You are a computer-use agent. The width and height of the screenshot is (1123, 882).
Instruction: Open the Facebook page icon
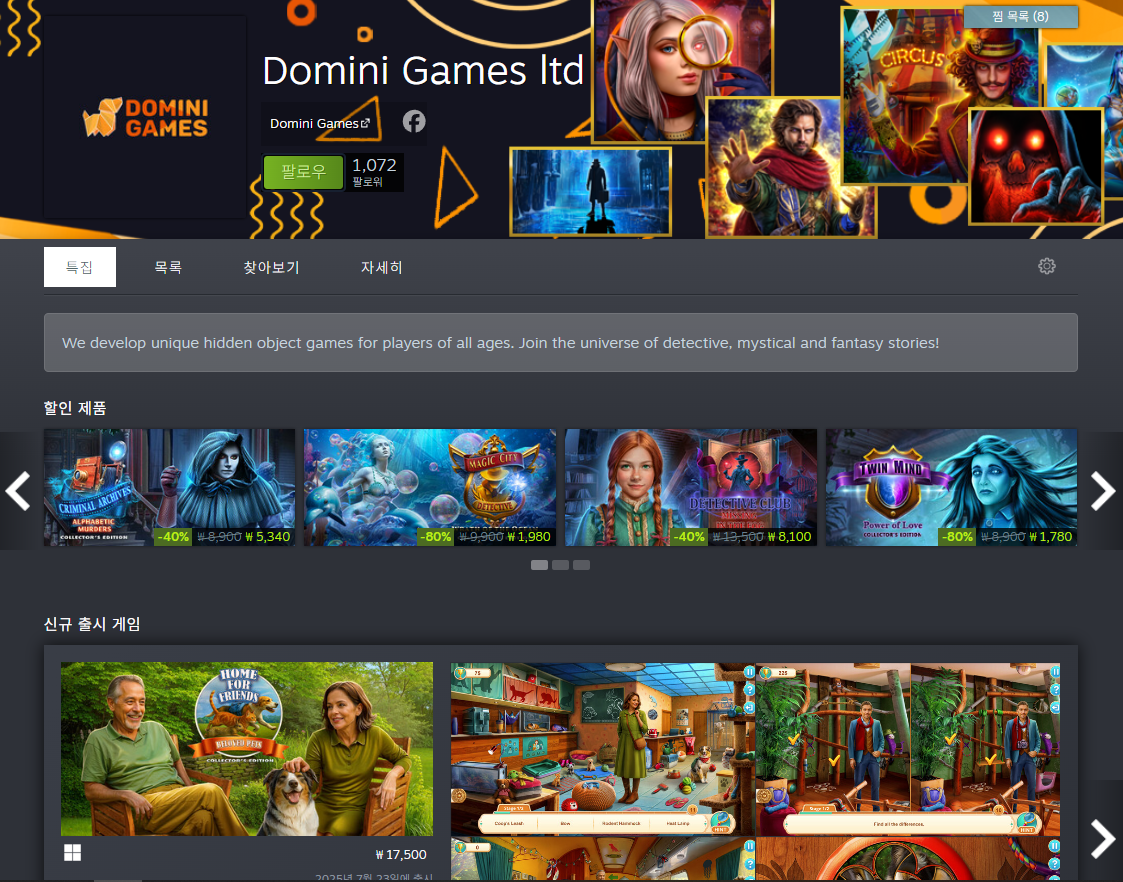pyautogui.click(x=414, y=122)
